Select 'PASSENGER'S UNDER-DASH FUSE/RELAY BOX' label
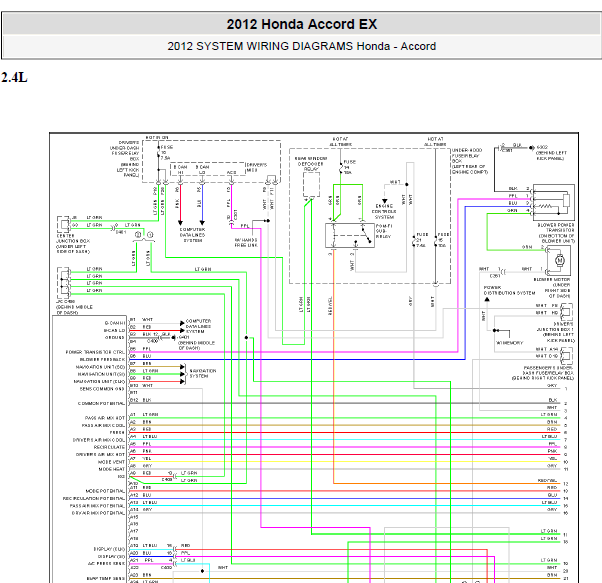This screenshot has width=602, height=583. point(549,370)
